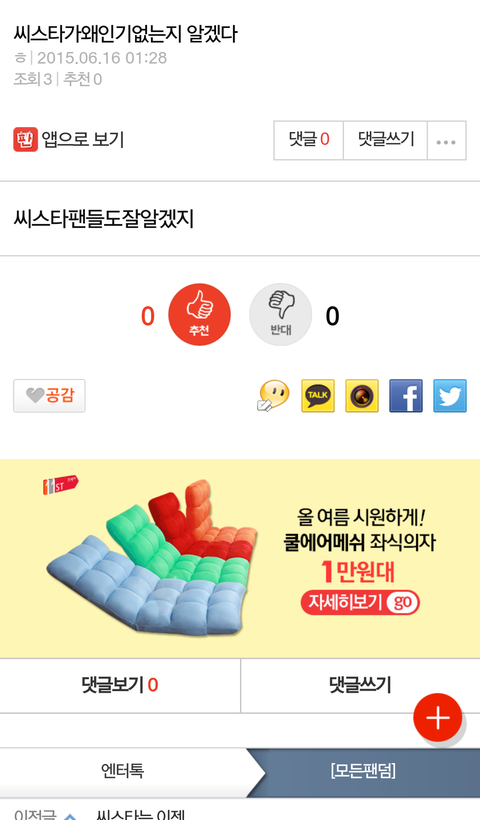Image resolution: width=480 pixels, height=820 pixels.
Task: Select the 엔터톡 tab
Action: [122, 771]
